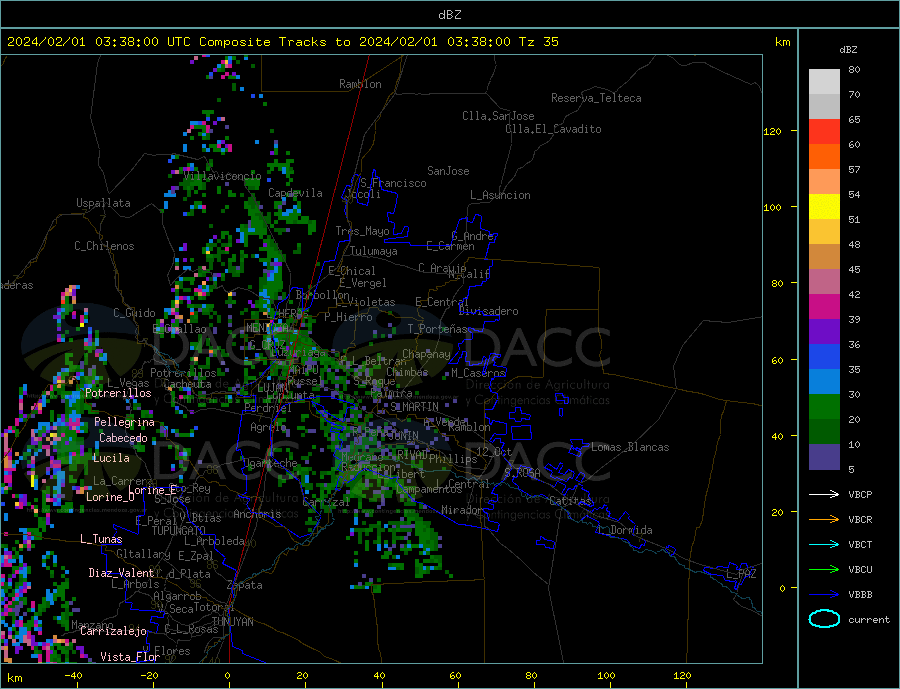Viewport: 900px width, 689px height.
Task: Click the VBCP legend label
Action: 860,494
